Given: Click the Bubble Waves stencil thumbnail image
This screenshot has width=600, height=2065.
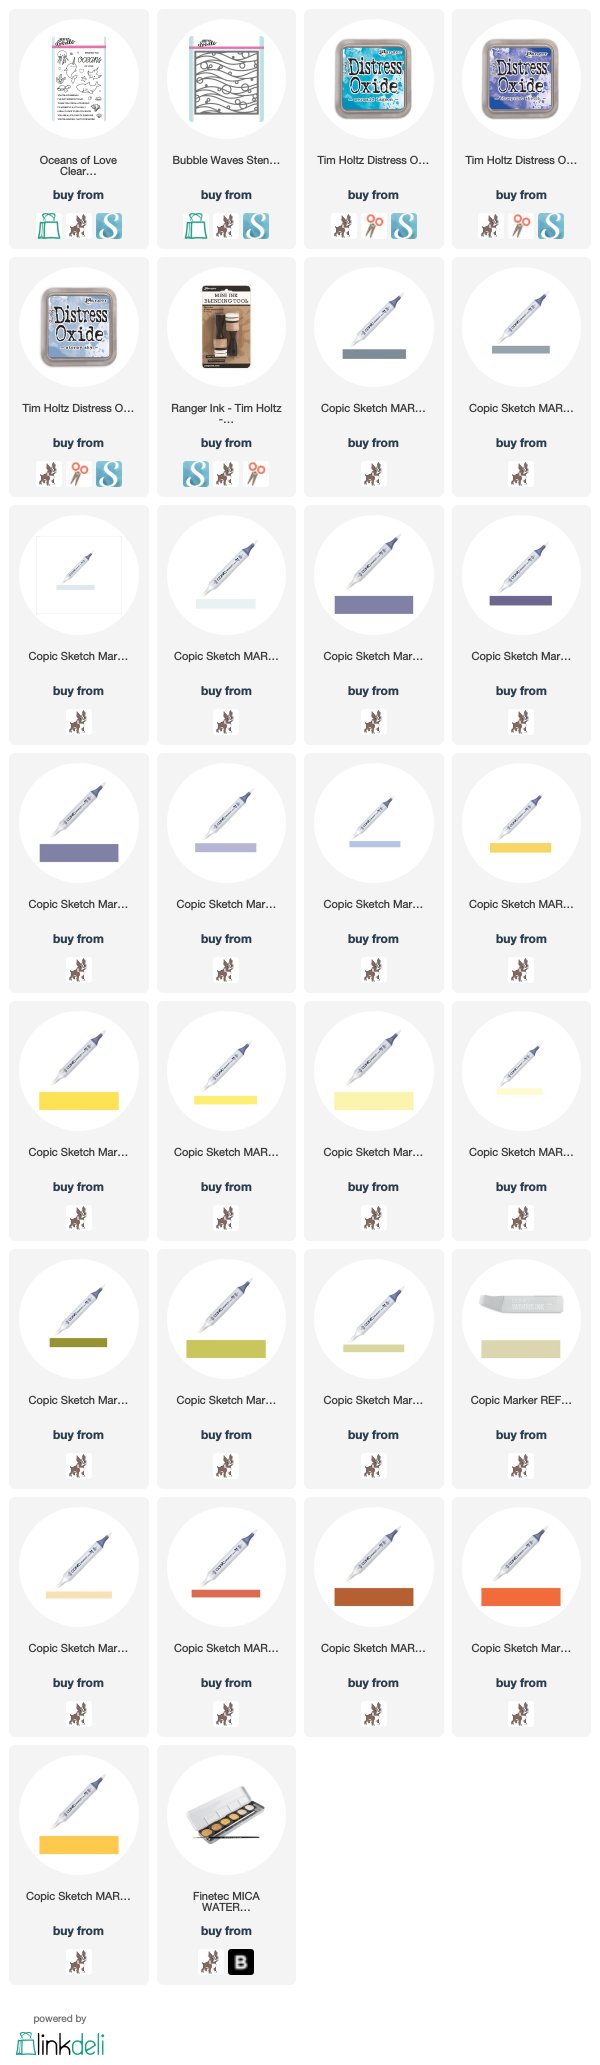Looking at the screenshot, I should click(x=226, y=79).
